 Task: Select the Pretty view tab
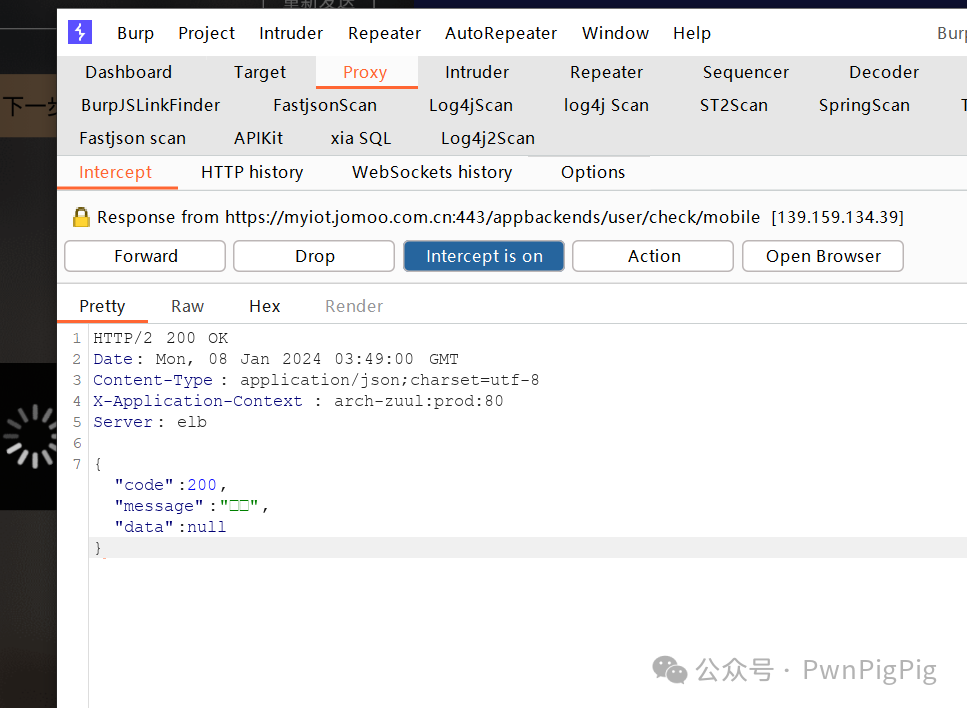tap(102, 307)
